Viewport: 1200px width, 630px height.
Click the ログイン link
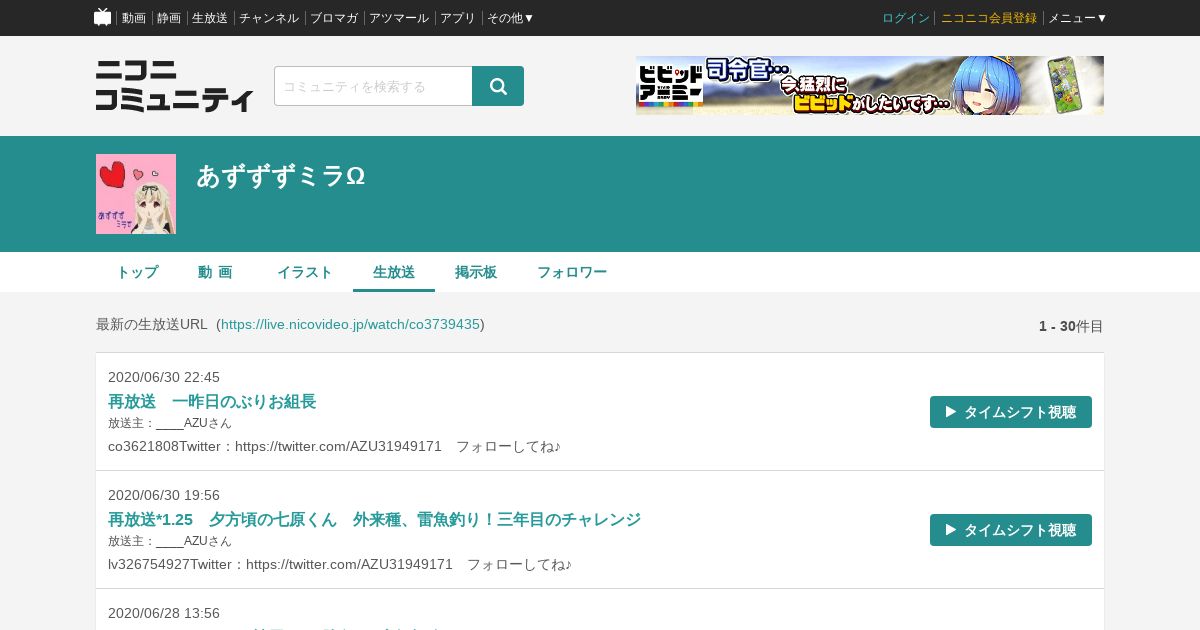click(906, 18)
